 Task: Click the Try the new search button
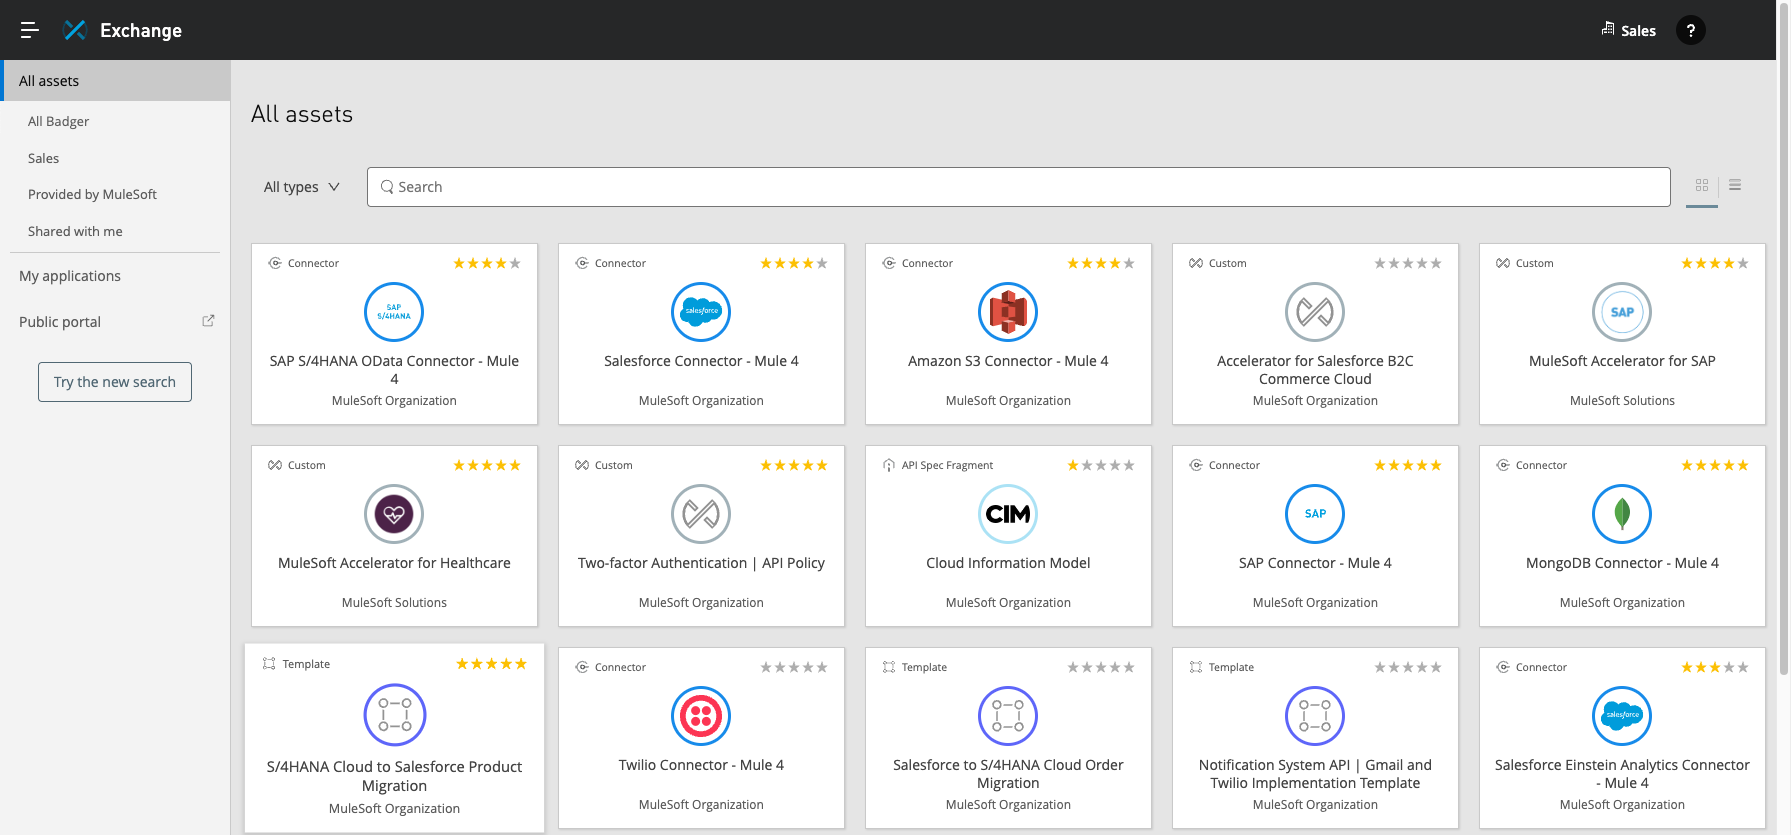(115, 382)
